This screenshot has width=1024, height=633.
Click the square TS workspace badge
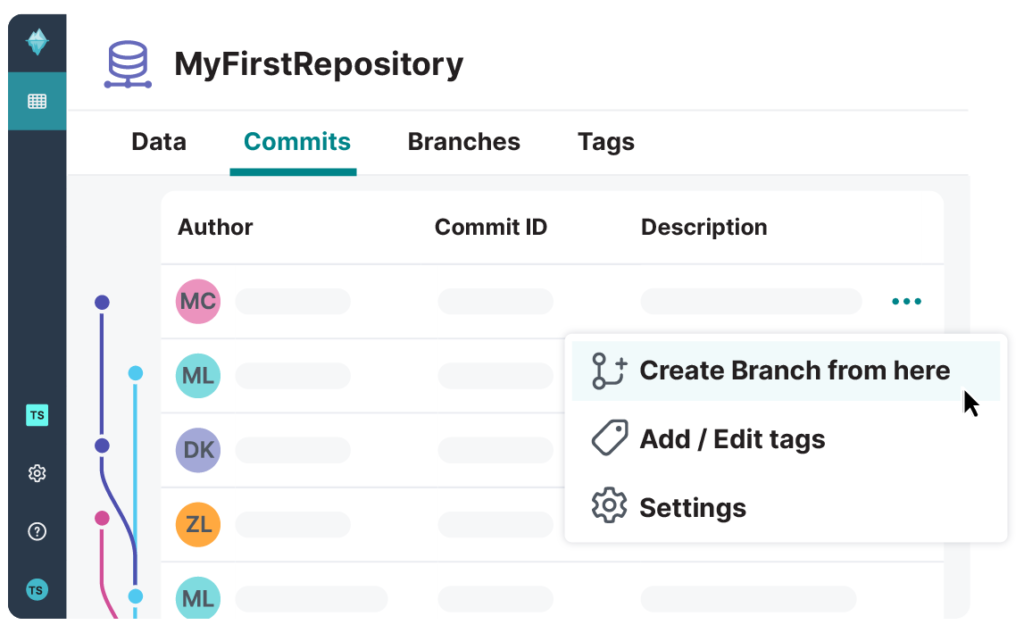pyautogui.click(x=37, y=415)
